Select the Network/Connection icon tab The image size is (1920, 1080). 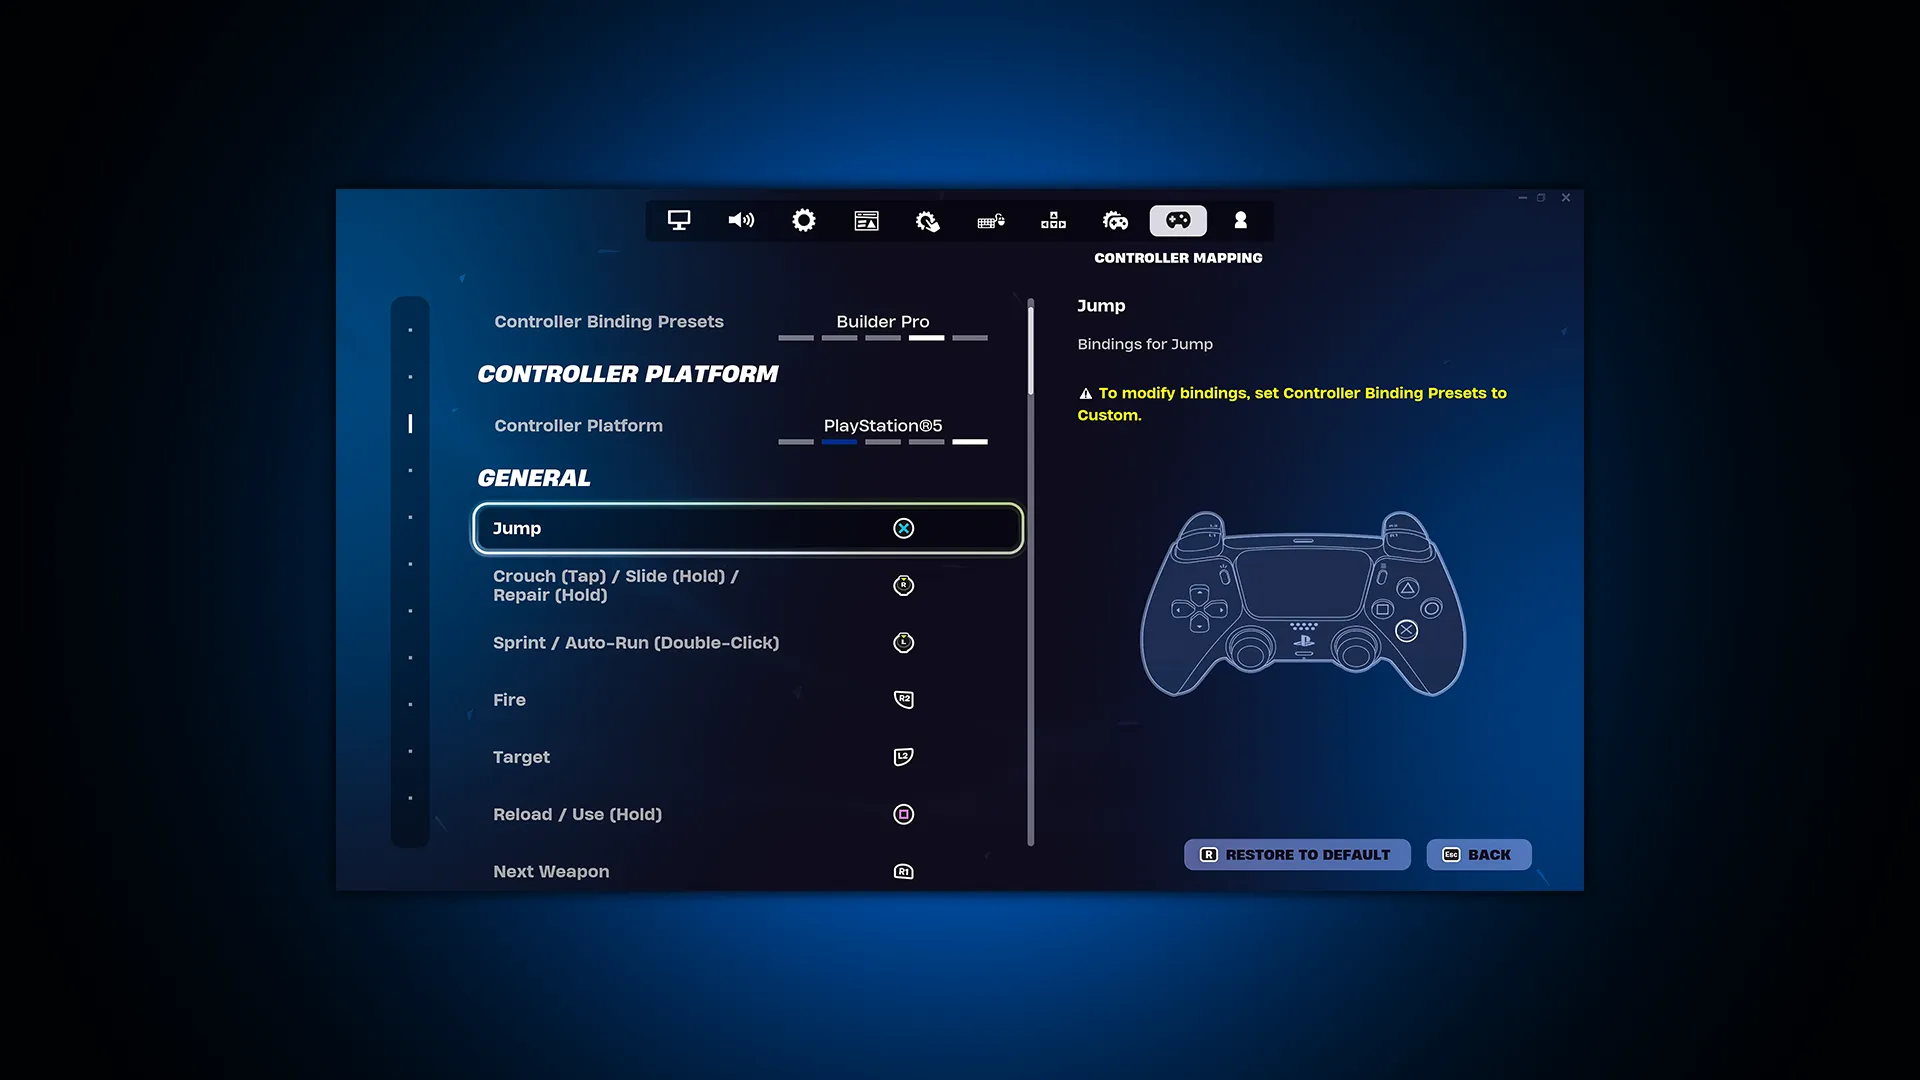point(1054,220)
